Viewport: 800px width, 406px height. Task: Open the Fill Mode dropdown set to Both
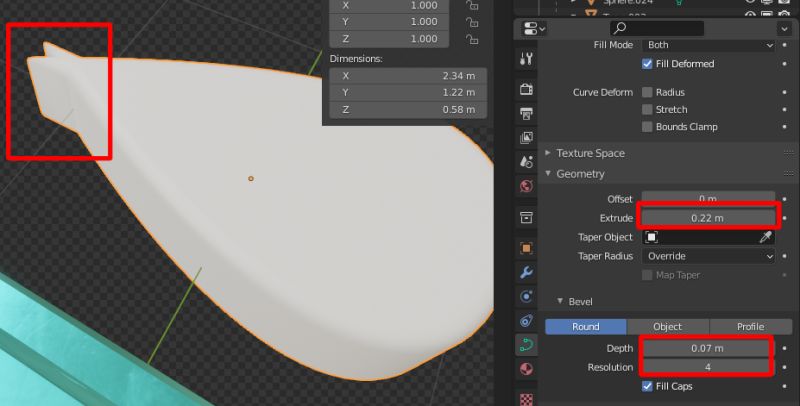708,45
